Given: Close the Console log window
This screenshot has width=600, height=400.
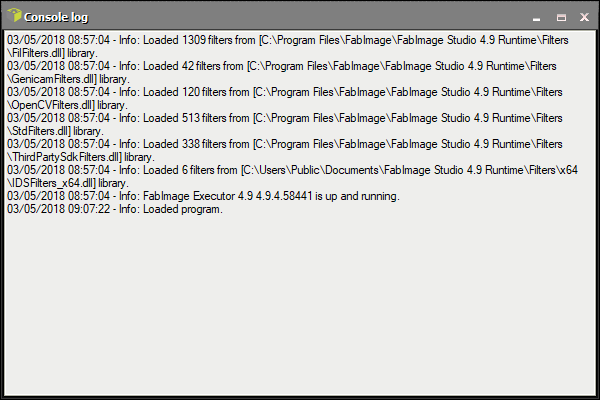Looking at the screenshot, I should [584, 17].
